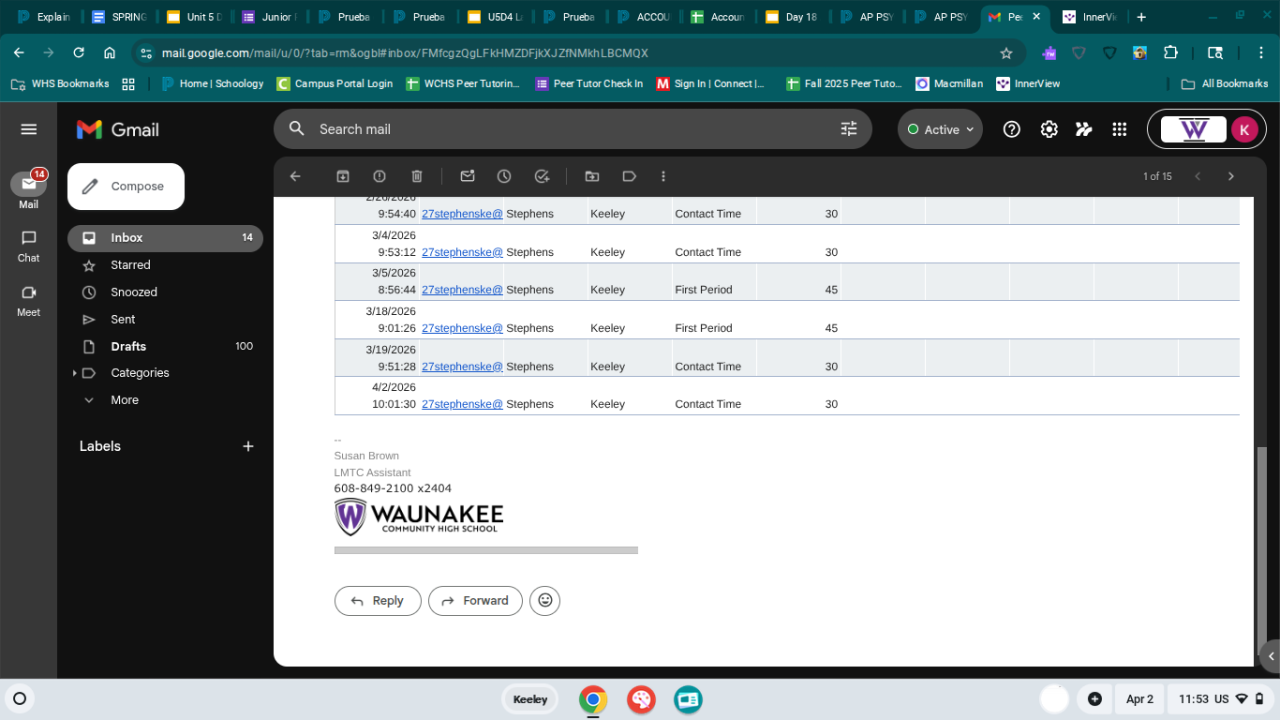Open the Google account avatar K
Viewport: 1280px width, 720px height.
click(1244, 129)
